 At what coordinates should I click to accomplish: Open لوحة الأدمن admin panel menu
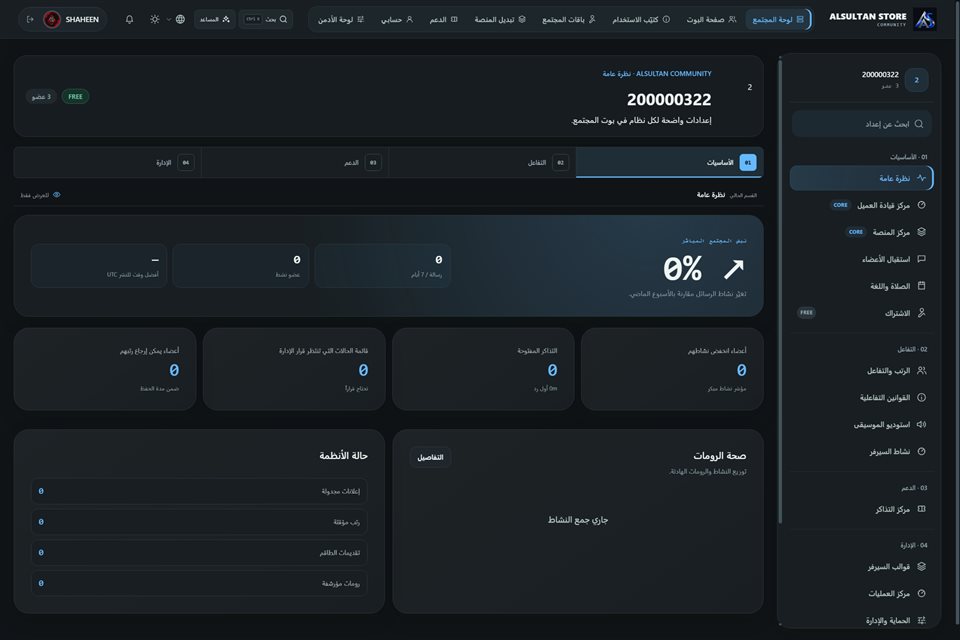pos(340,20)
